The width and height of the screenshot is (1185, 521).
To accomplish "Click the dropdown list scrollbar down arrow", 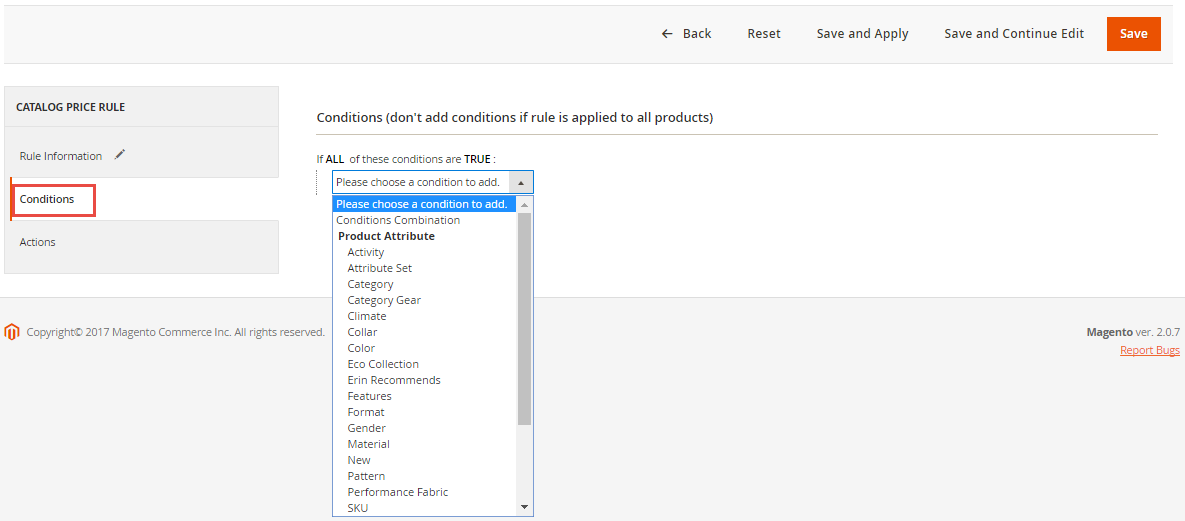I will point(525,507).
